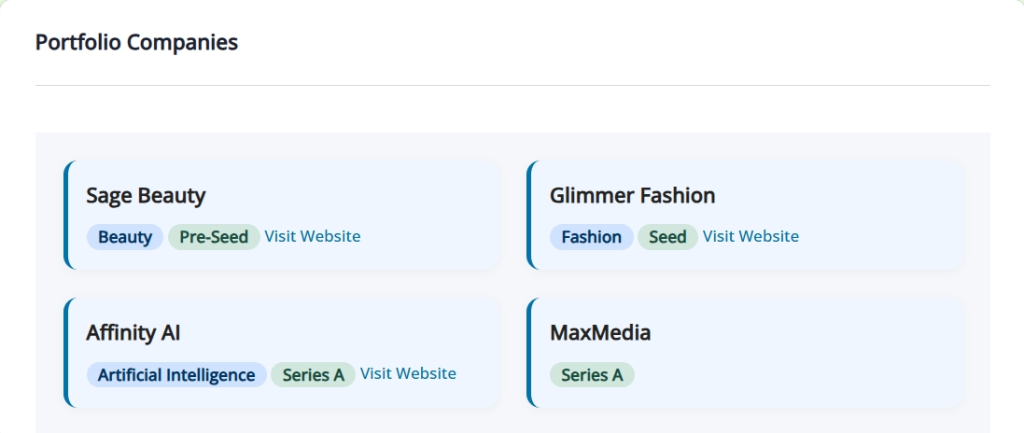Viewport: 1024px width, 433px height.
Task: Click the Affinity AI company name
Action: point(133,332)
